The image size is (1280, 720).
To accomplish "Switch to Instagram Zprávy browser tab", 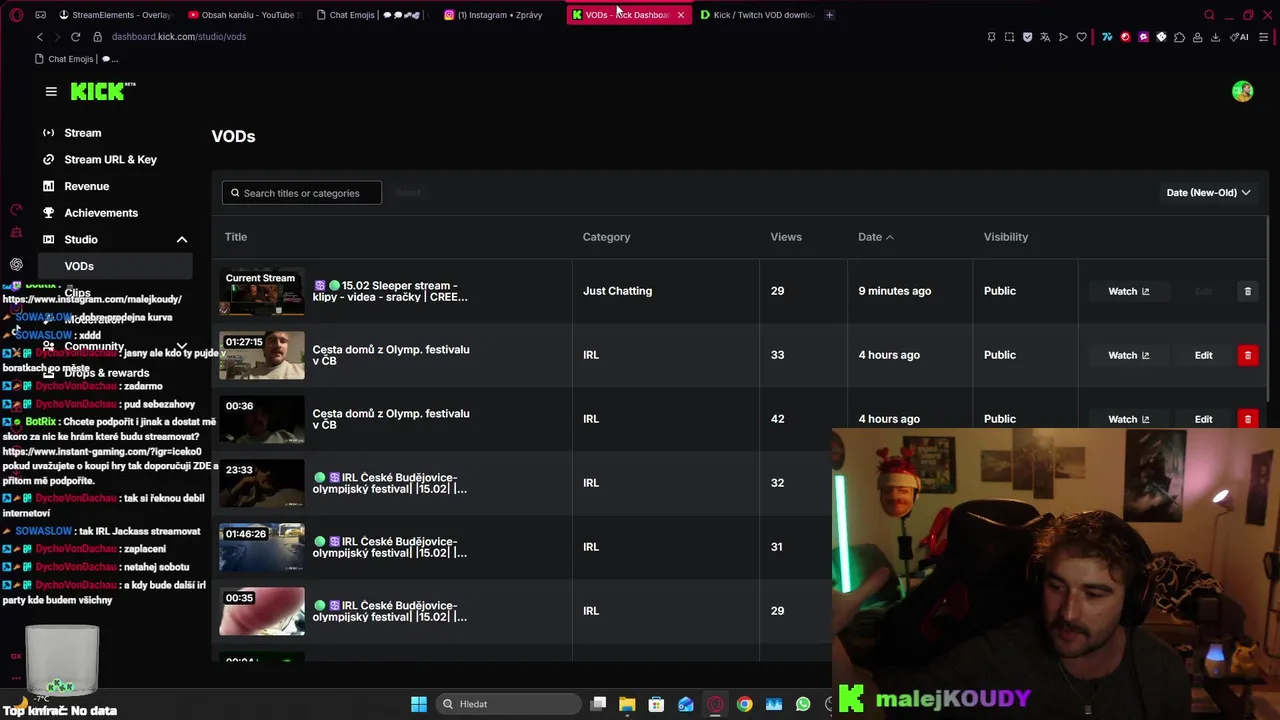I will click(500, 15).
